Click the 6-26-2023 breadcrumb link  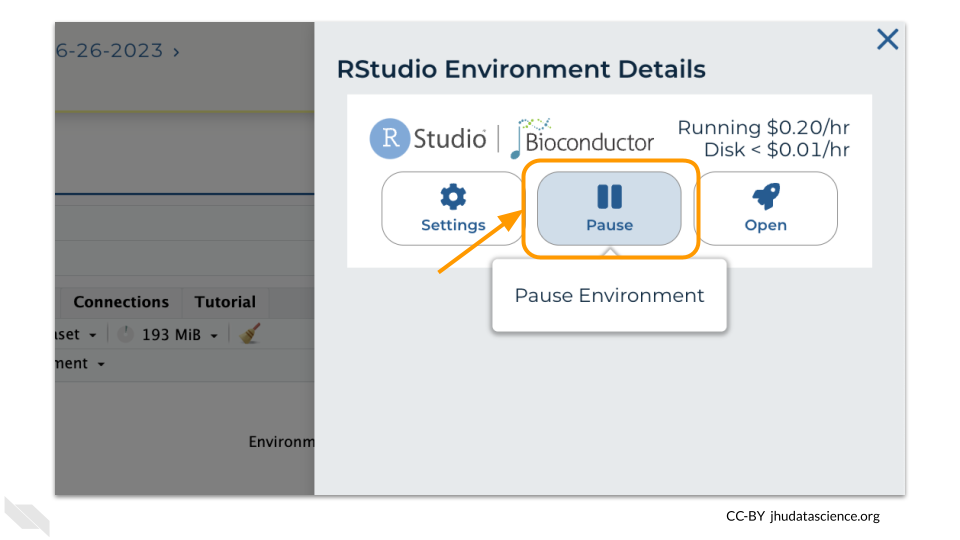(110, 51)
